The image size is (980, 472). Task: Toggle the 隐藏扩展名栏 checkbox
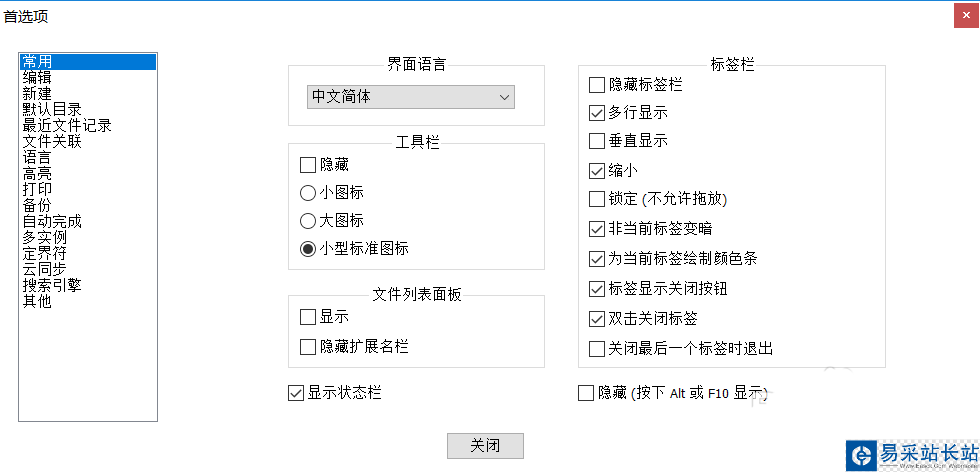pos(308,347)
